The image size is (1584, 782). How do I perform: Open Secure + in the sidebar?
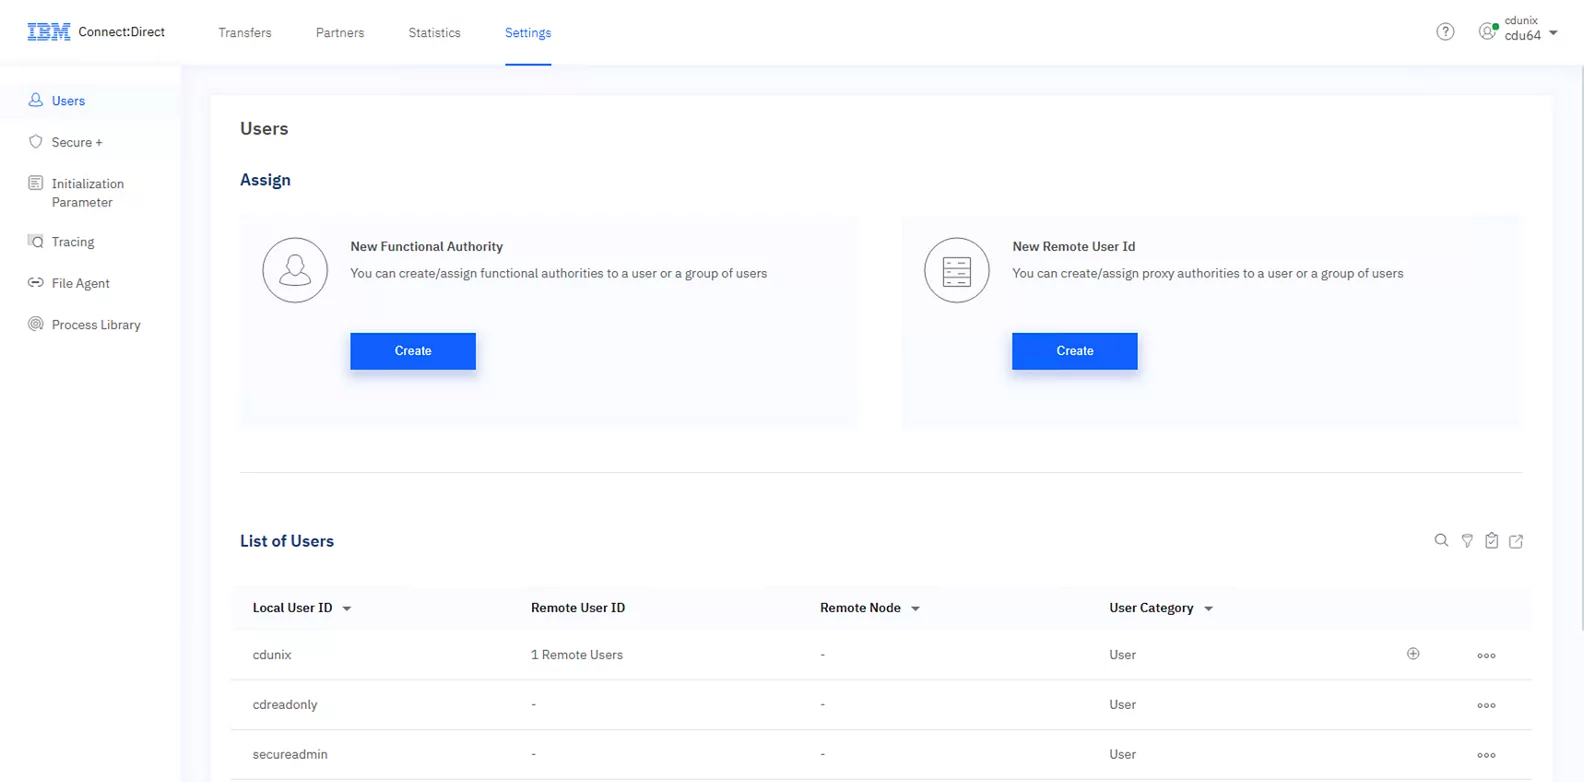[77, 142]
